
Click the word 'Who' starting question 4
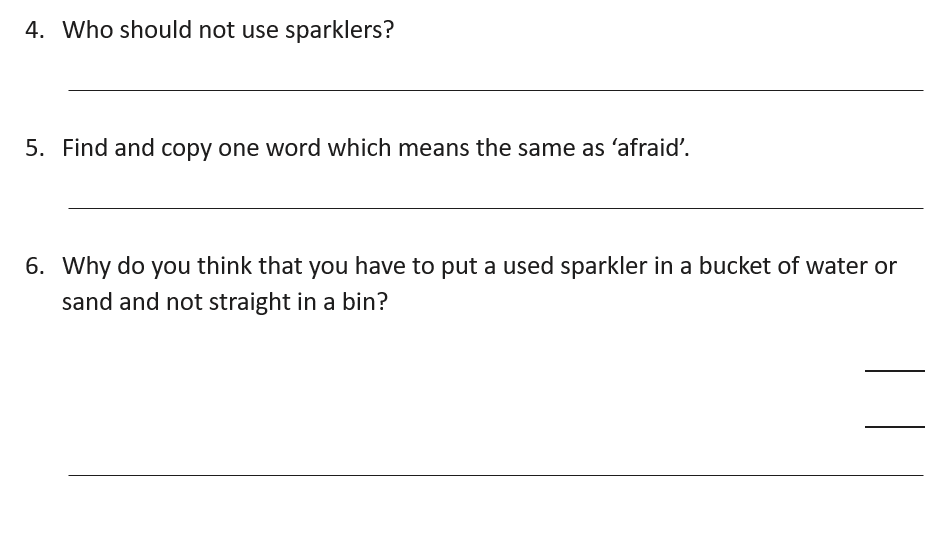coord(87,30)
